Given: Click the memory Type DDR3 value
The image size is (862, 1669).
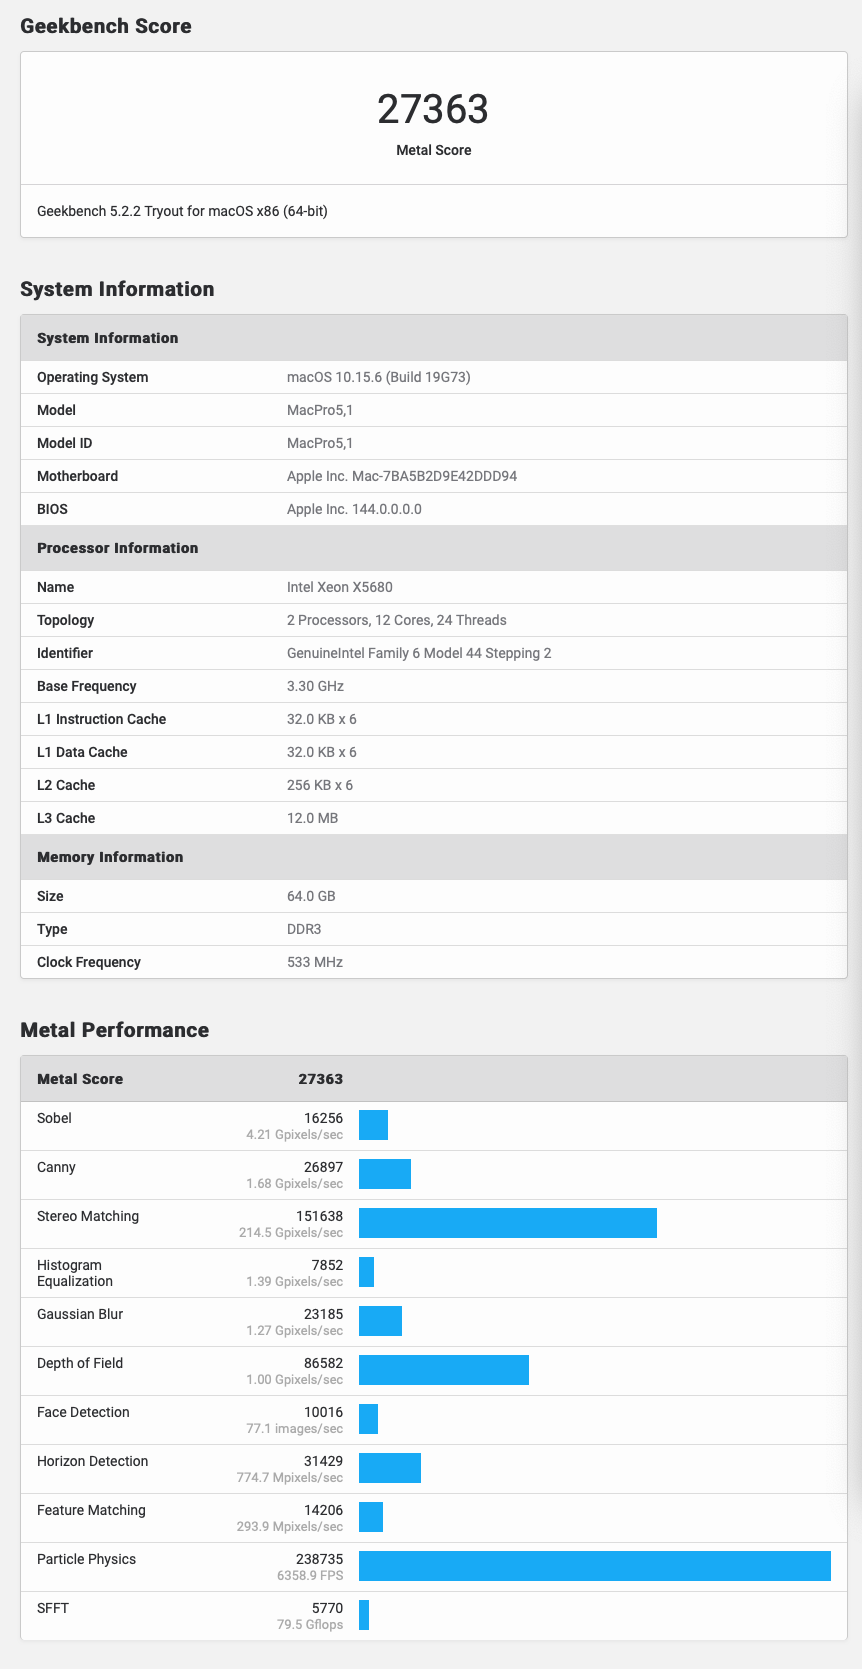Looking at the screenshot, I should (304, 929).
